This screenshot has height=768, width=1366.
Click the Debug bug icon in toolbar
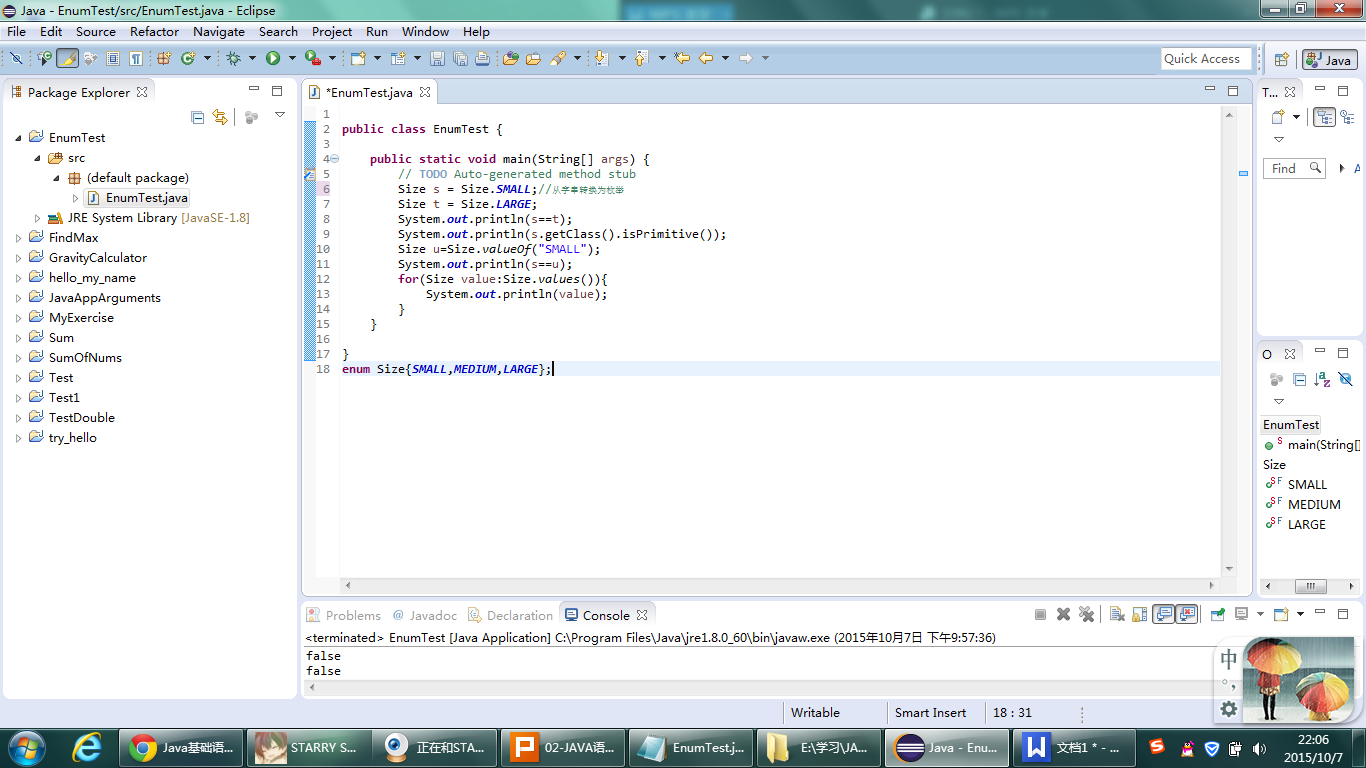coord(233,58)
